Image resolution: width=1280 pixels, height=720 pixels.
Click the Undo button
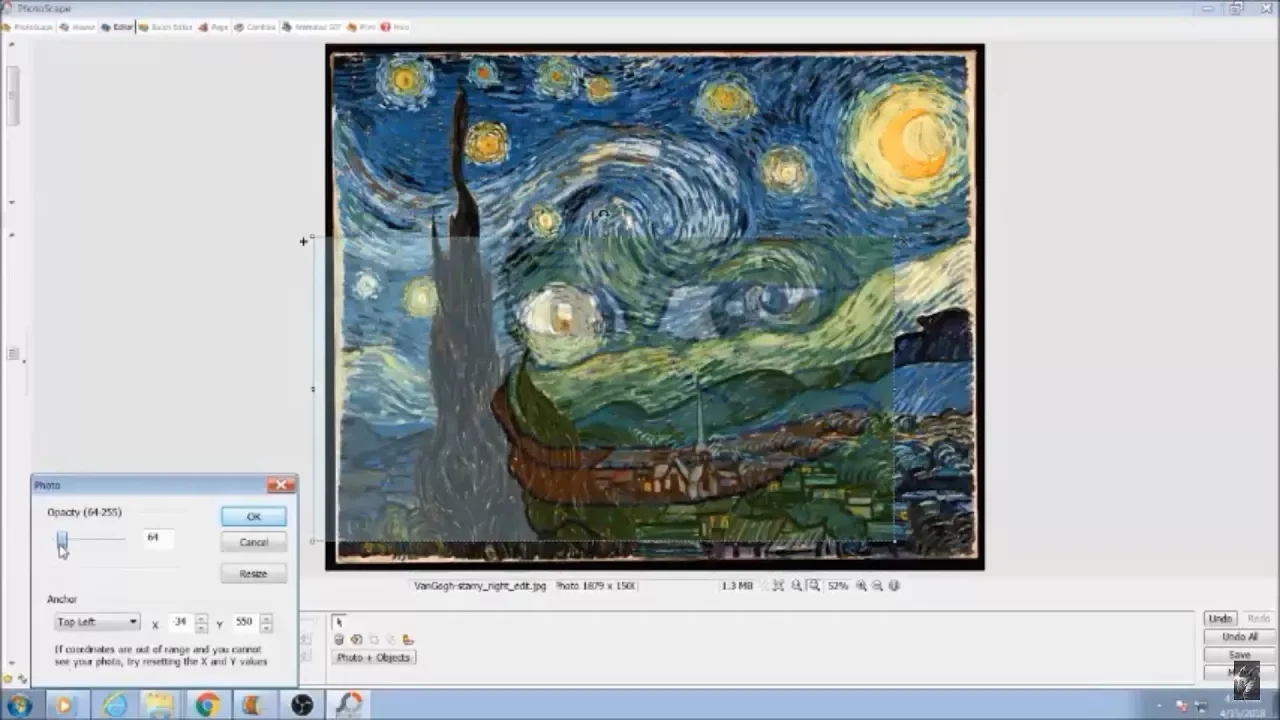tap(1219, 619)
